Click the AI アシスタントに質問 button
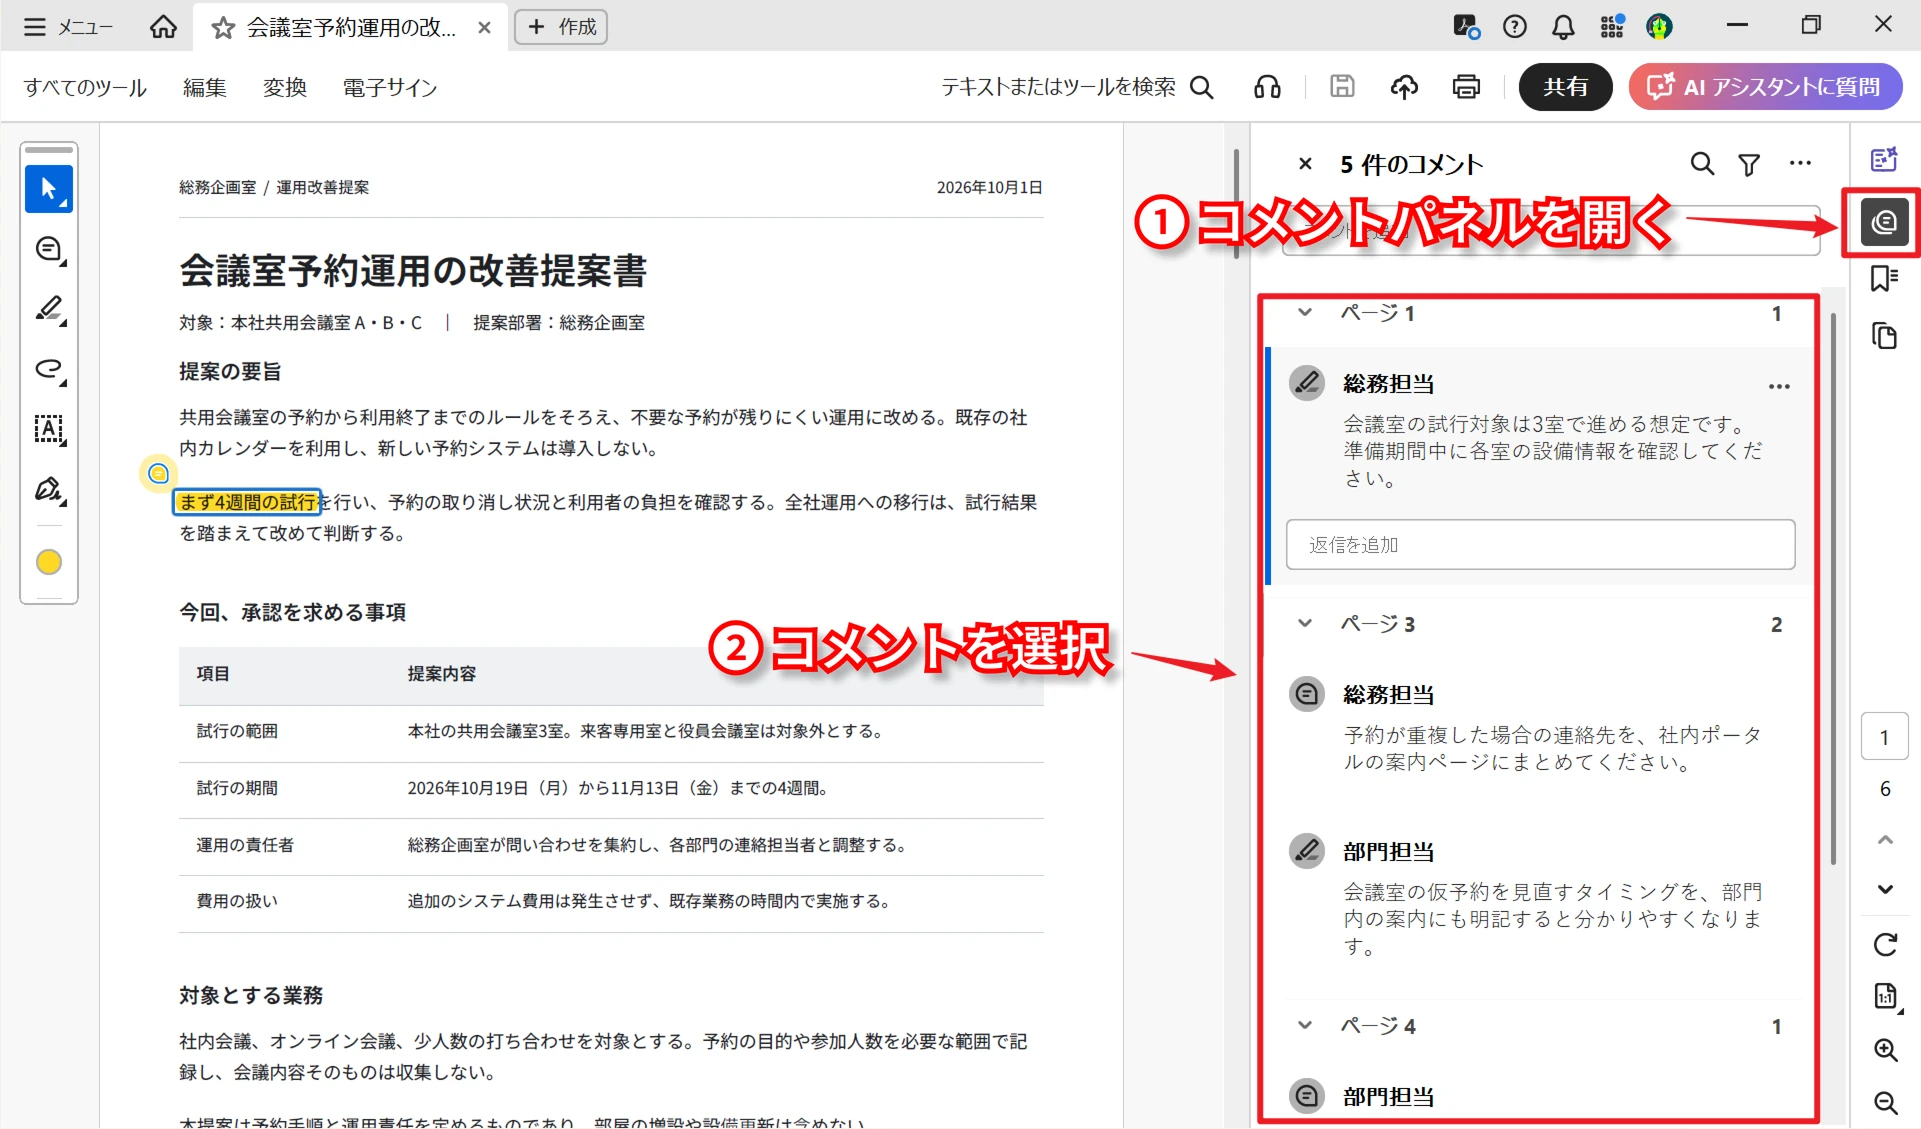The height and width of the screenshot is (1129, 1921). click(1765, 87)
